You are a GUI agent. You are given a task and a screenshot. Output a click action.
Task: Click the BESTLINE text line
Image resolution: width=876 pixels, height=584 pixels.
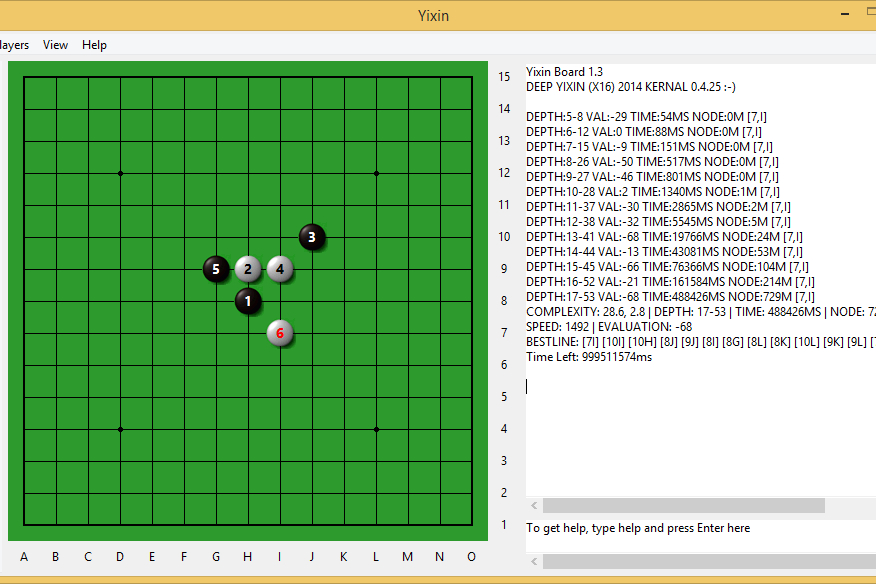coord(701,341)
